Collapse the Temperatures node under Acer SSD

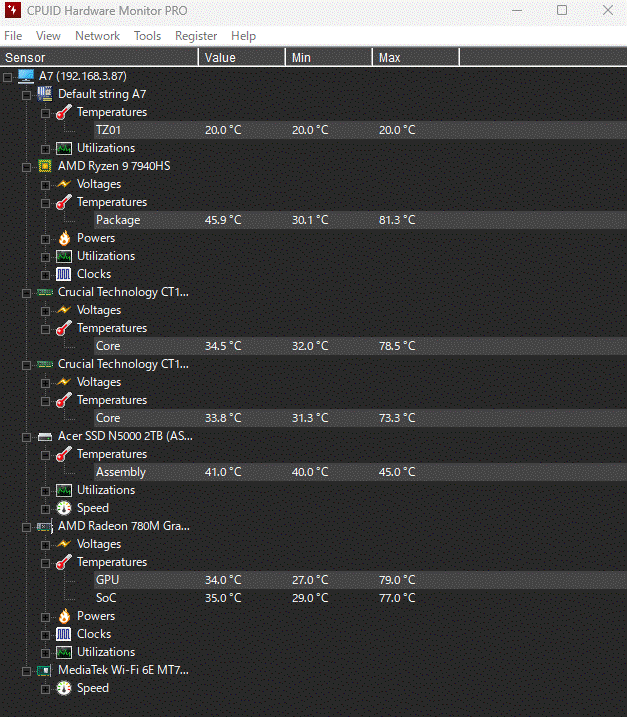pos(46,454)
